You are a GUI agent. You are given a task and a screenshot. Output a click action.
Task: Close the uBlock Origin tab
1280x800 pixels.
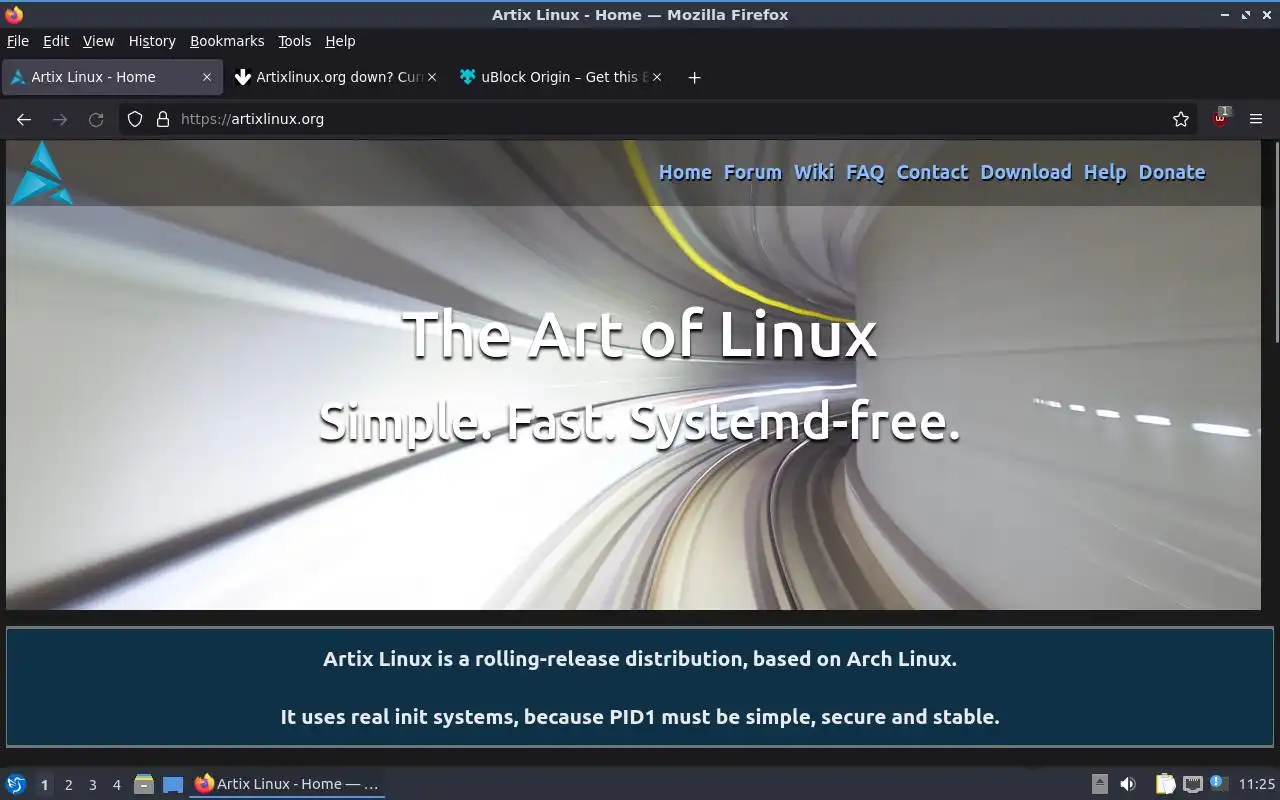coord(657,77)
